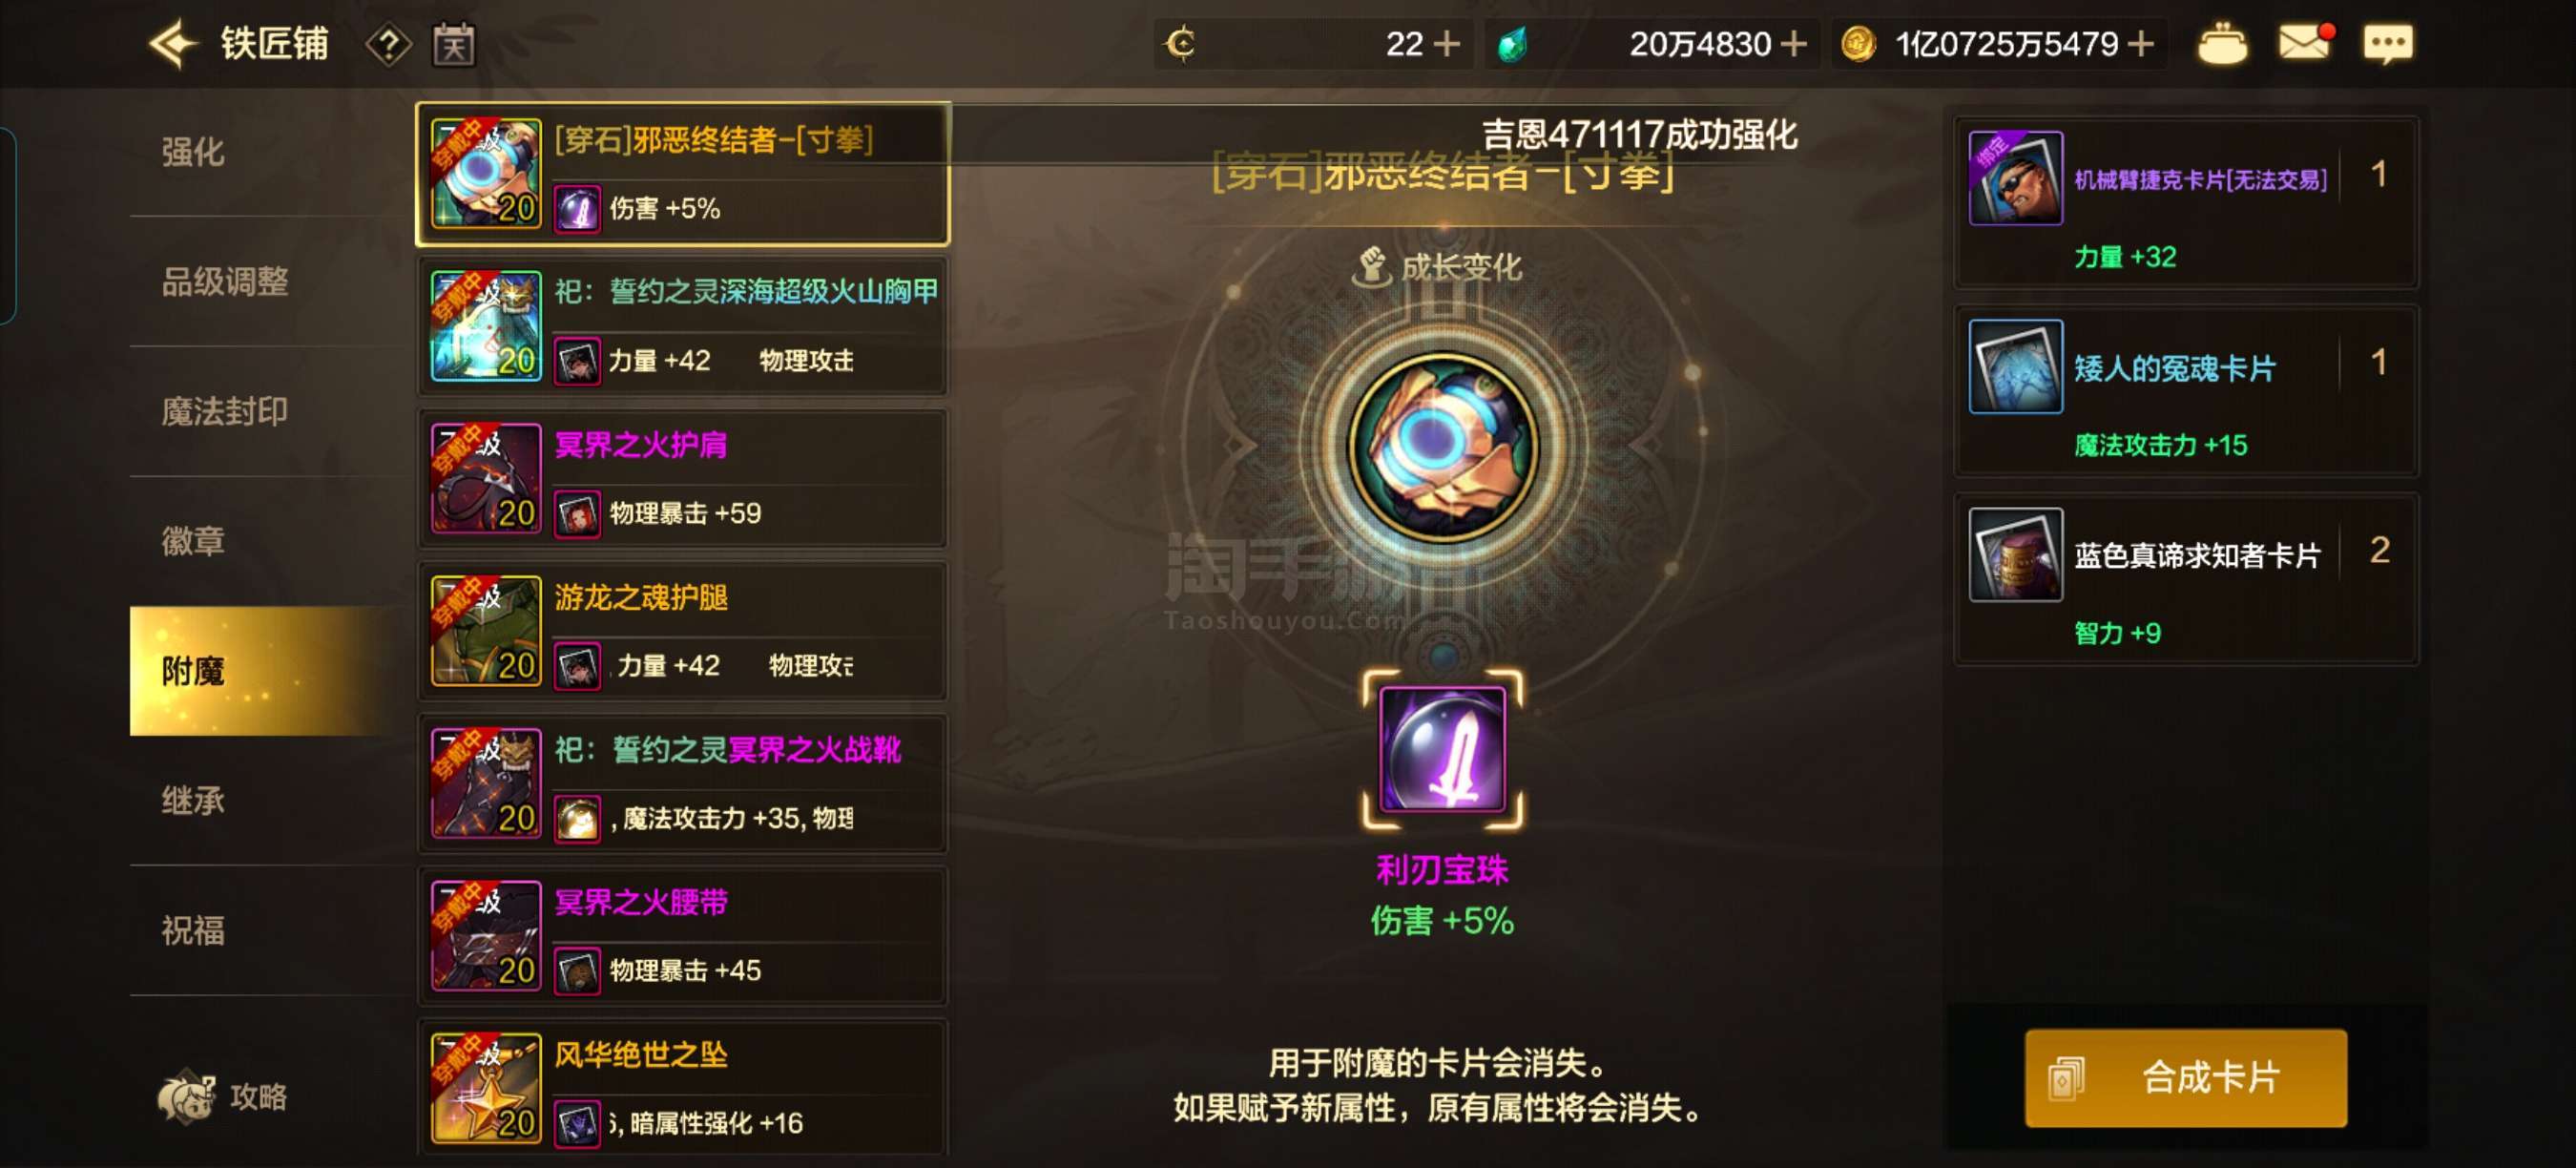Click the back arrow next to 铁匠铺
Viewport: 2576px width, 1168px height.
173,44
